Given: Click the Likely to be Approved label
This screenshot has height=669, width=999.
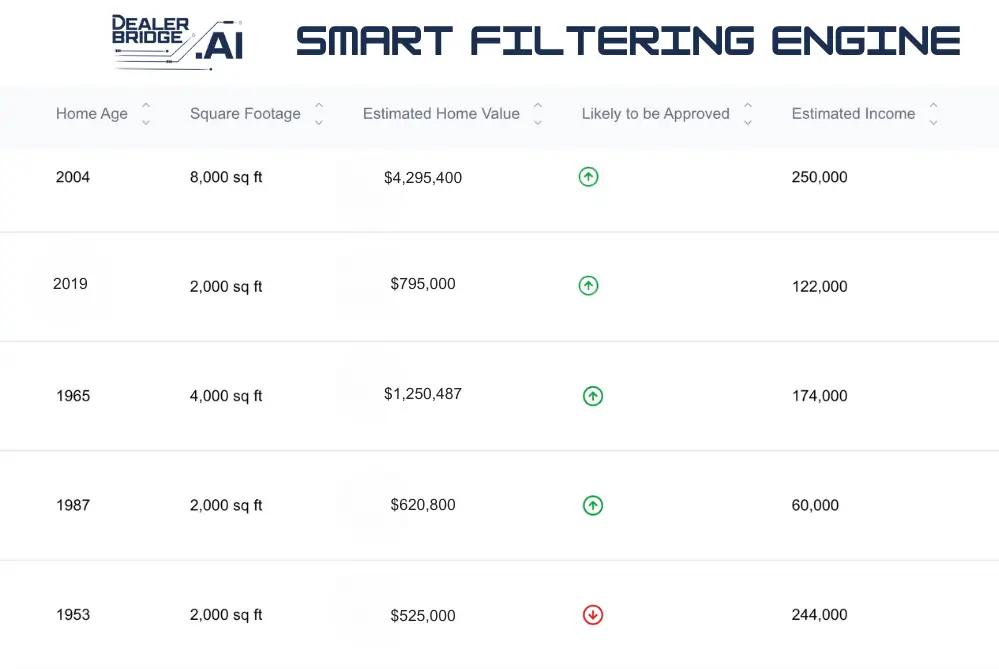Looking at the screenshot, I should (656, 113).
